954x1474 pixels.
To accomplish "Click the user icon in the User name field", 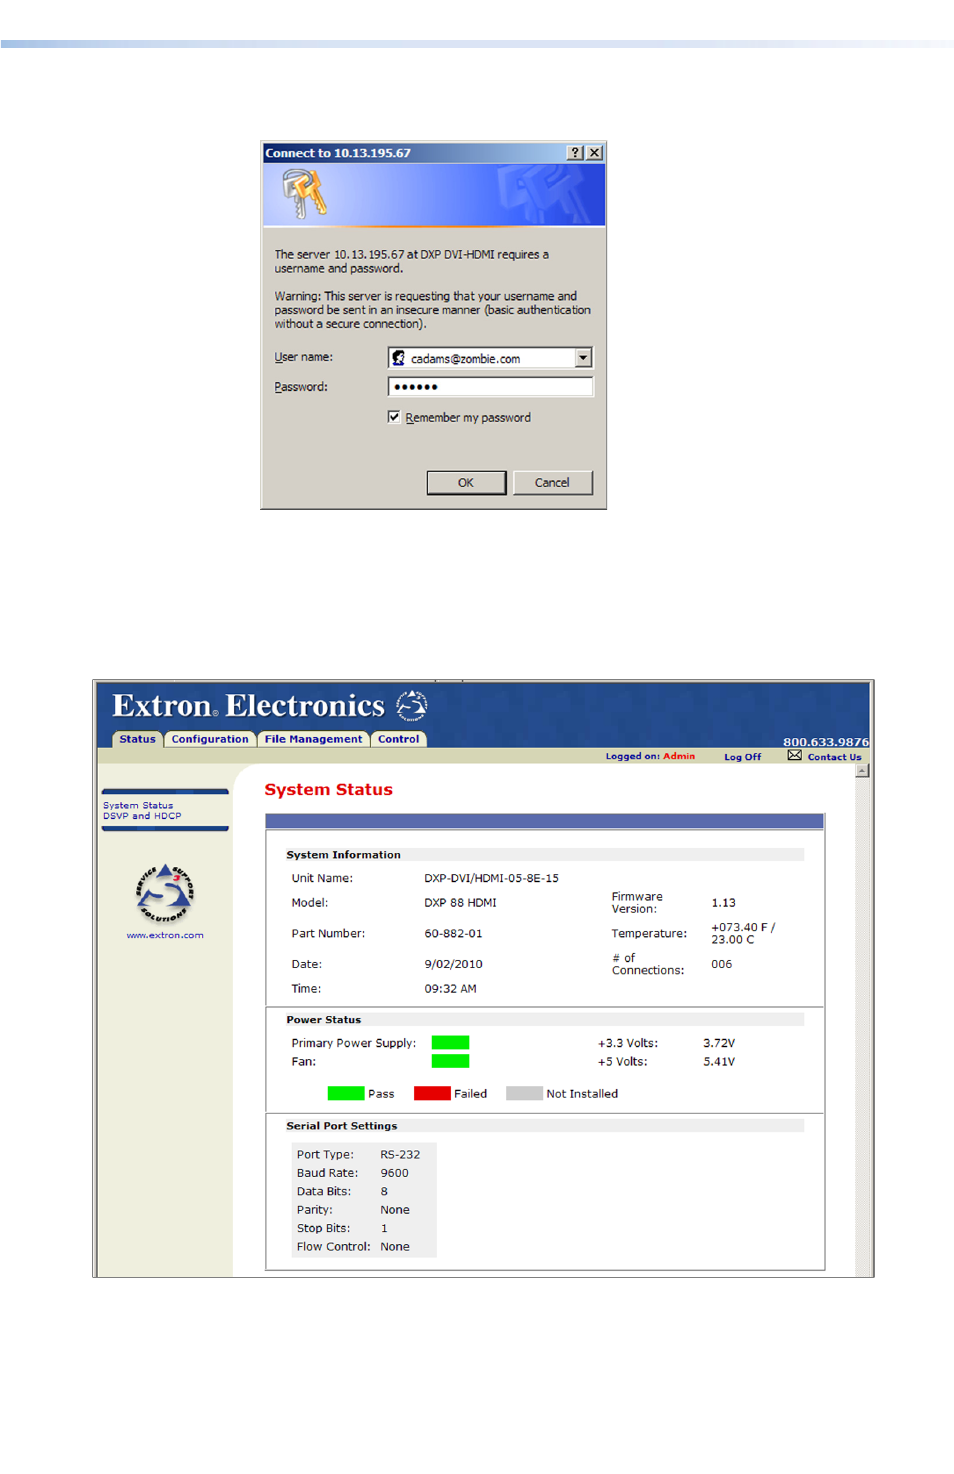I will [x=399, y=358].
